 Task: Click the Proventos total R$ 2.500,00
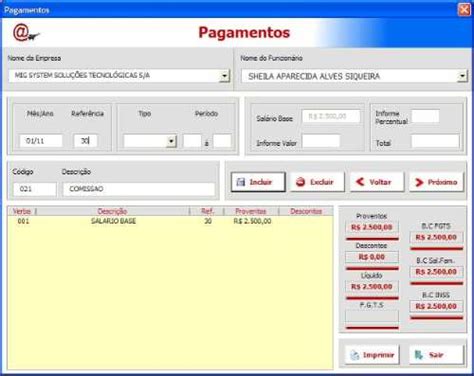(x=372, y=227)
